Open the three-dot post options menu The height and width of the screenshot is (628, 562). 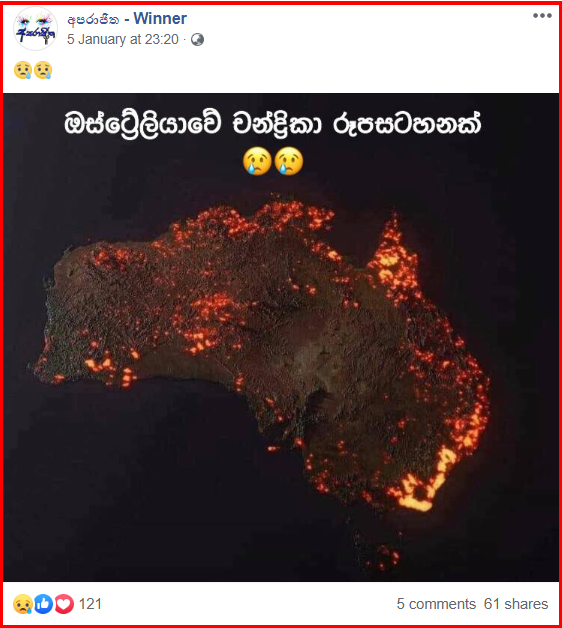(542, 16)
